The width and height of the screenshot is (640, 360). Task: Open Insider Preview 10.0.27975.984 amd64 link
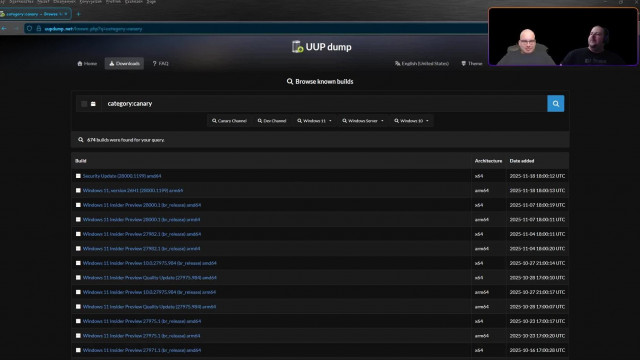(149, 263)
